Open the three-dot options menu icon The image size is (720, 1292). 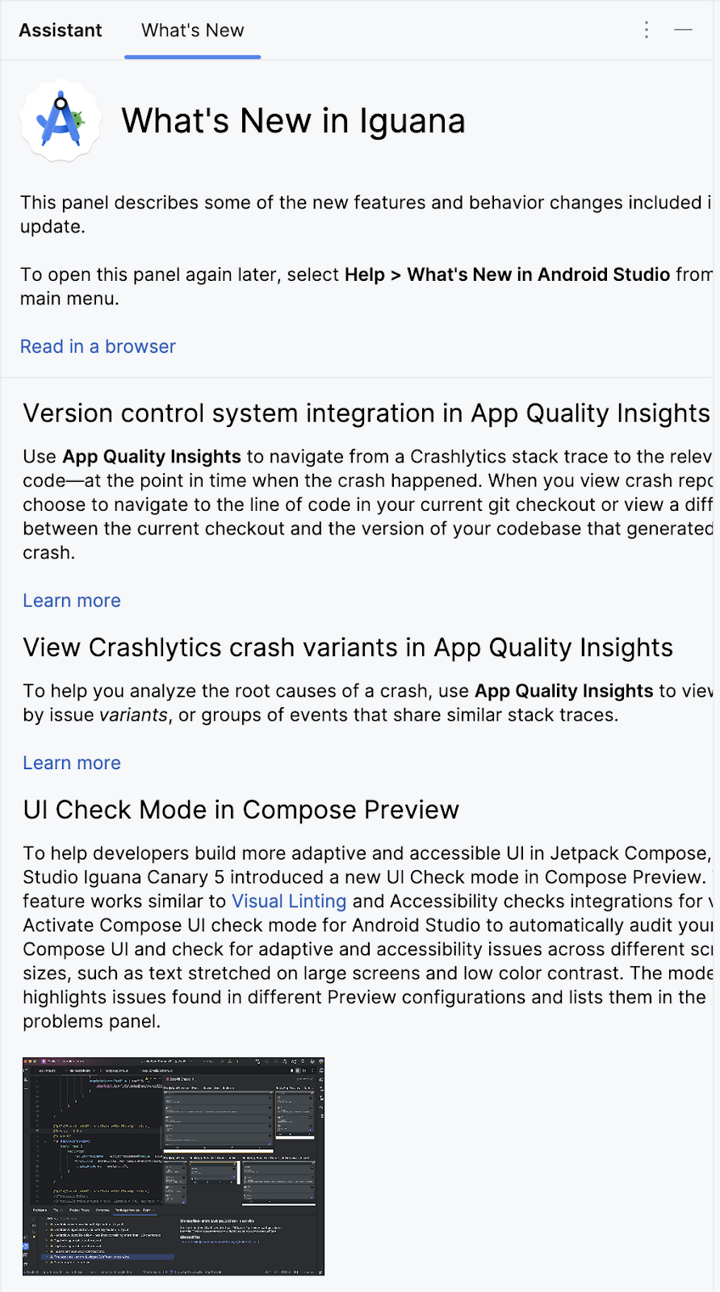(646, 30)
